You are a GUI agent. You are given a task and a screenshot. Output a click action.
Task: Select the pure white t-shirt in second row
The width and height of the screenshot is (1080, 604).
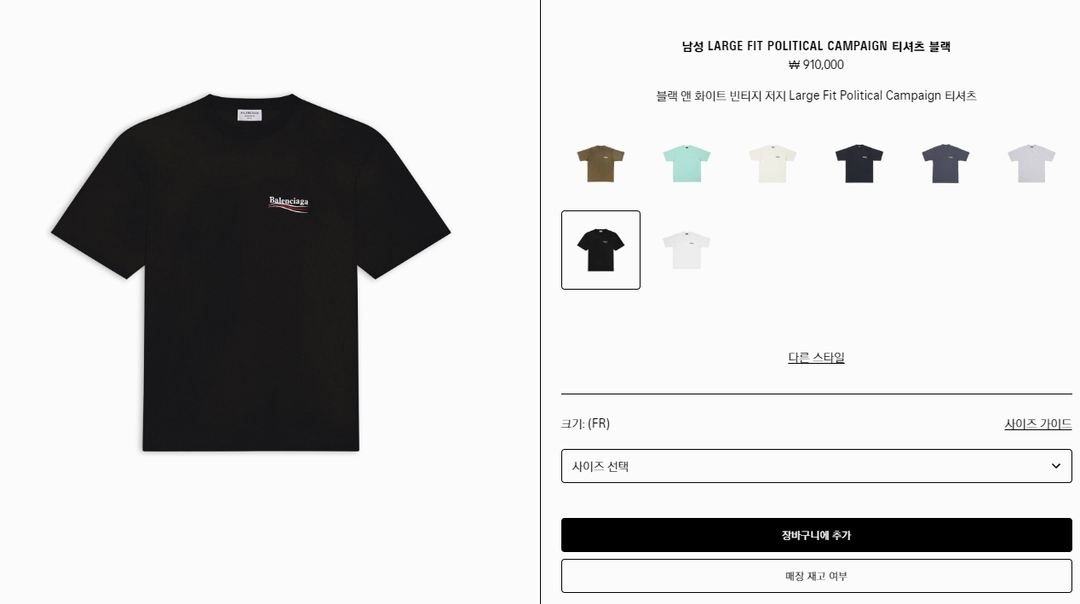687,250
